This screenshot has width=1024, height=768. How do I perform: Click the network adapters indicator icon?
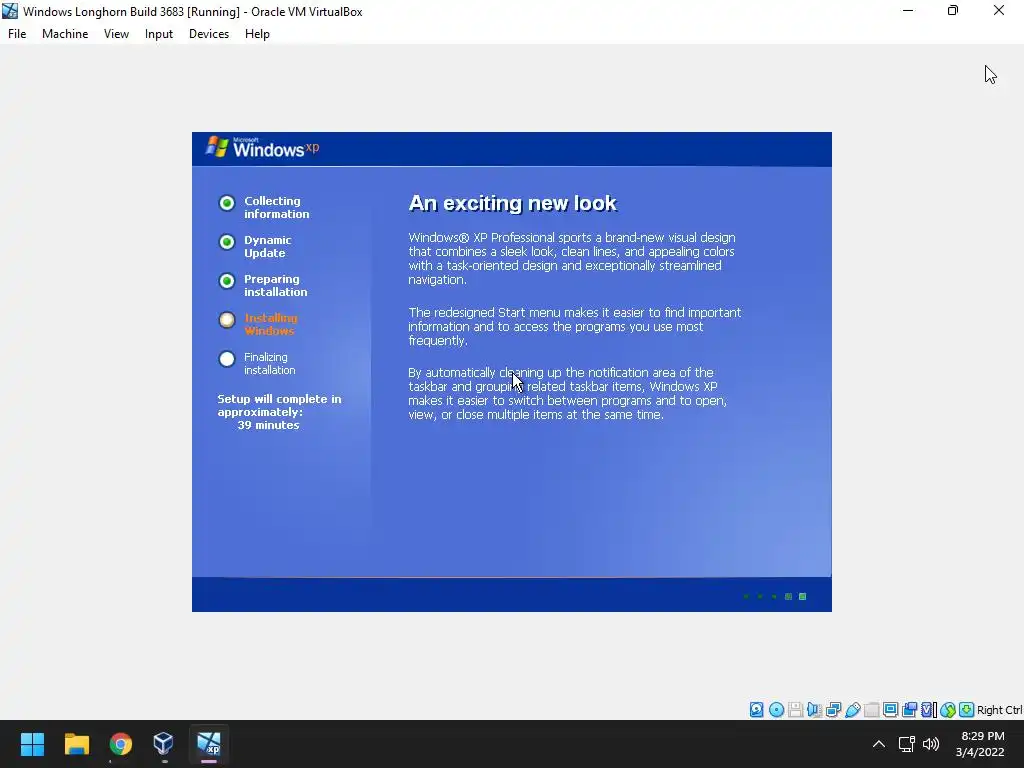[833, 709]
